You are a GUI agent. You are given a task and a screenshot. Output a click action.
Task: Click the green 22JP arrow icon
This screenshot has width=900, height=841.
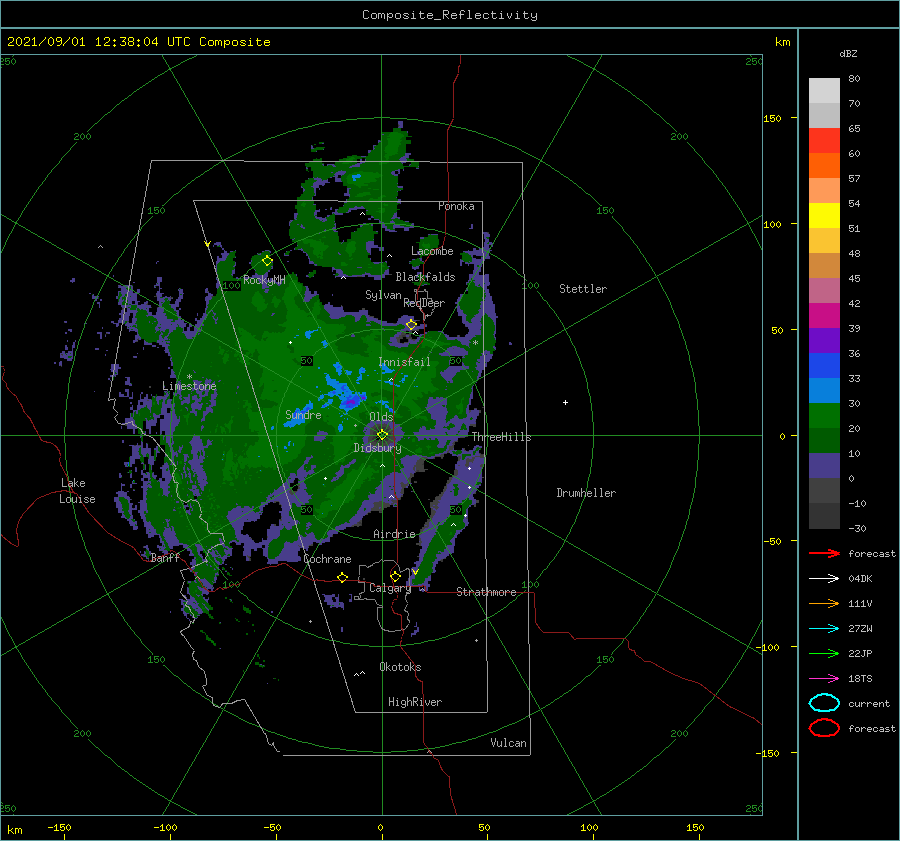point(824,653)
